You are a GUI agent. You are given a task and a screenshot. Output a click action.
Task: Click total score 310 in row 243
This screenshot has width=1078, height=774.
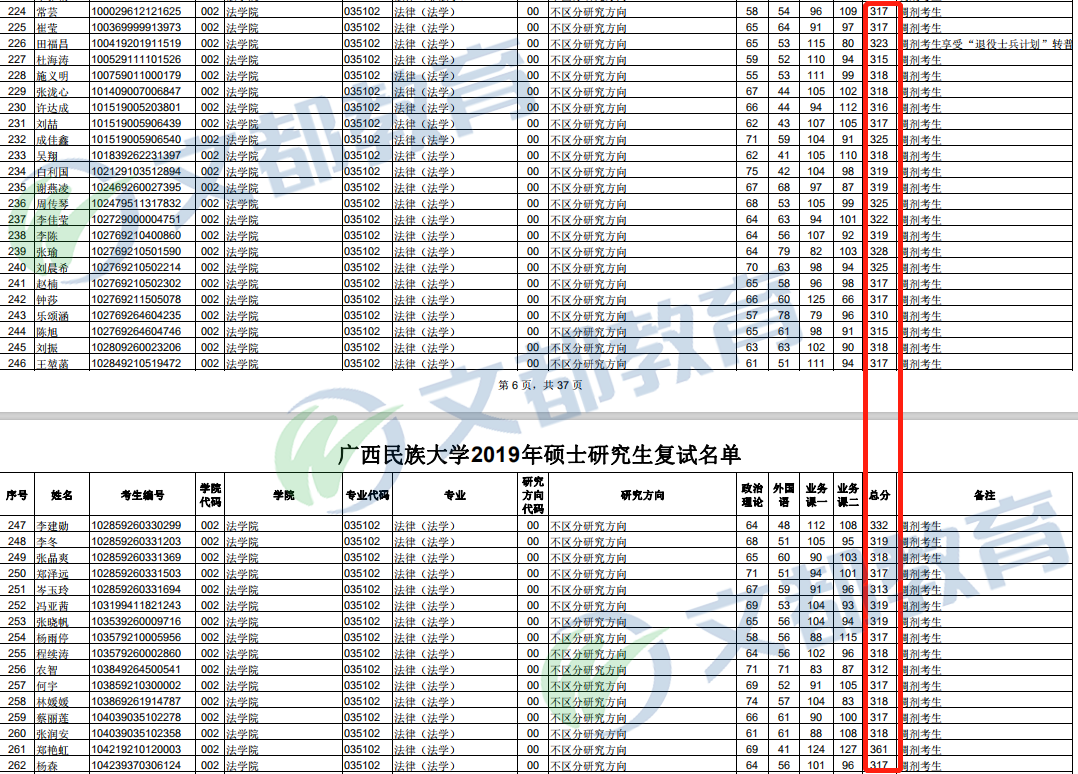(879, 316)
